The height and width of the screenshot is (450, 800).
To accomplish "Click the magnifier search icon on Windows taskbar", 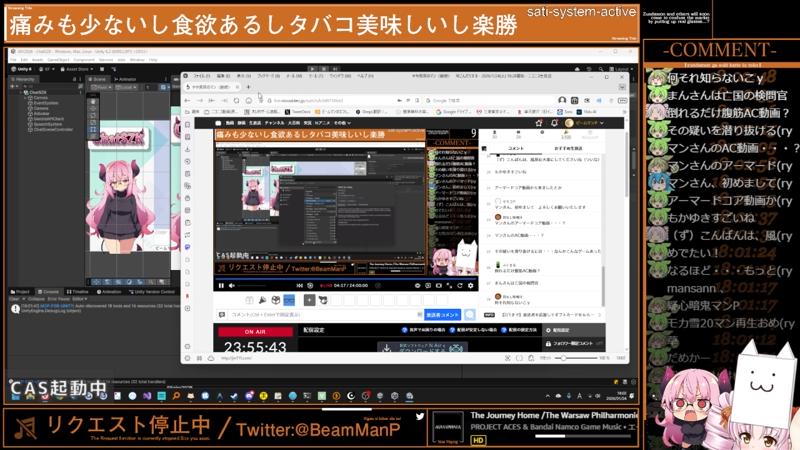I will 176,396.
